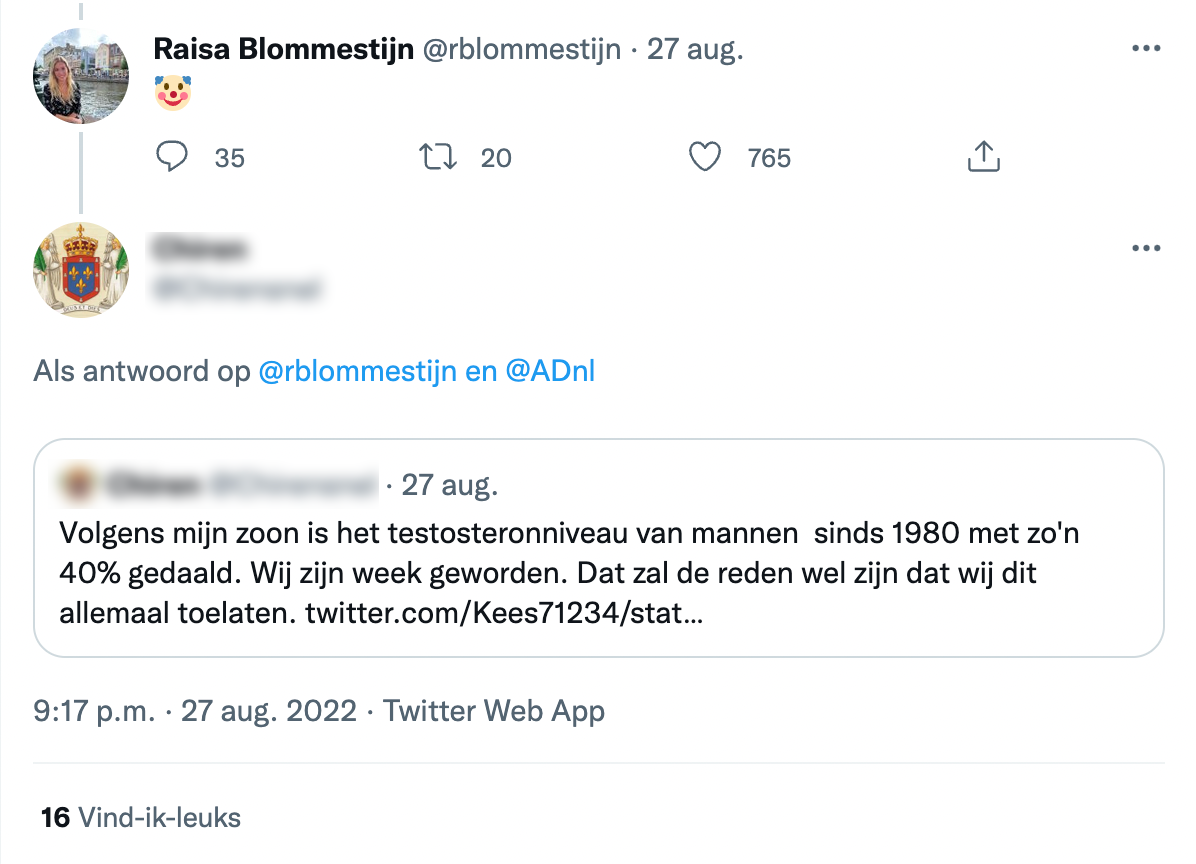Like the tweet with 765 likes
The height and width of the screenshot is (864, 1196).
tap(706, 157)
